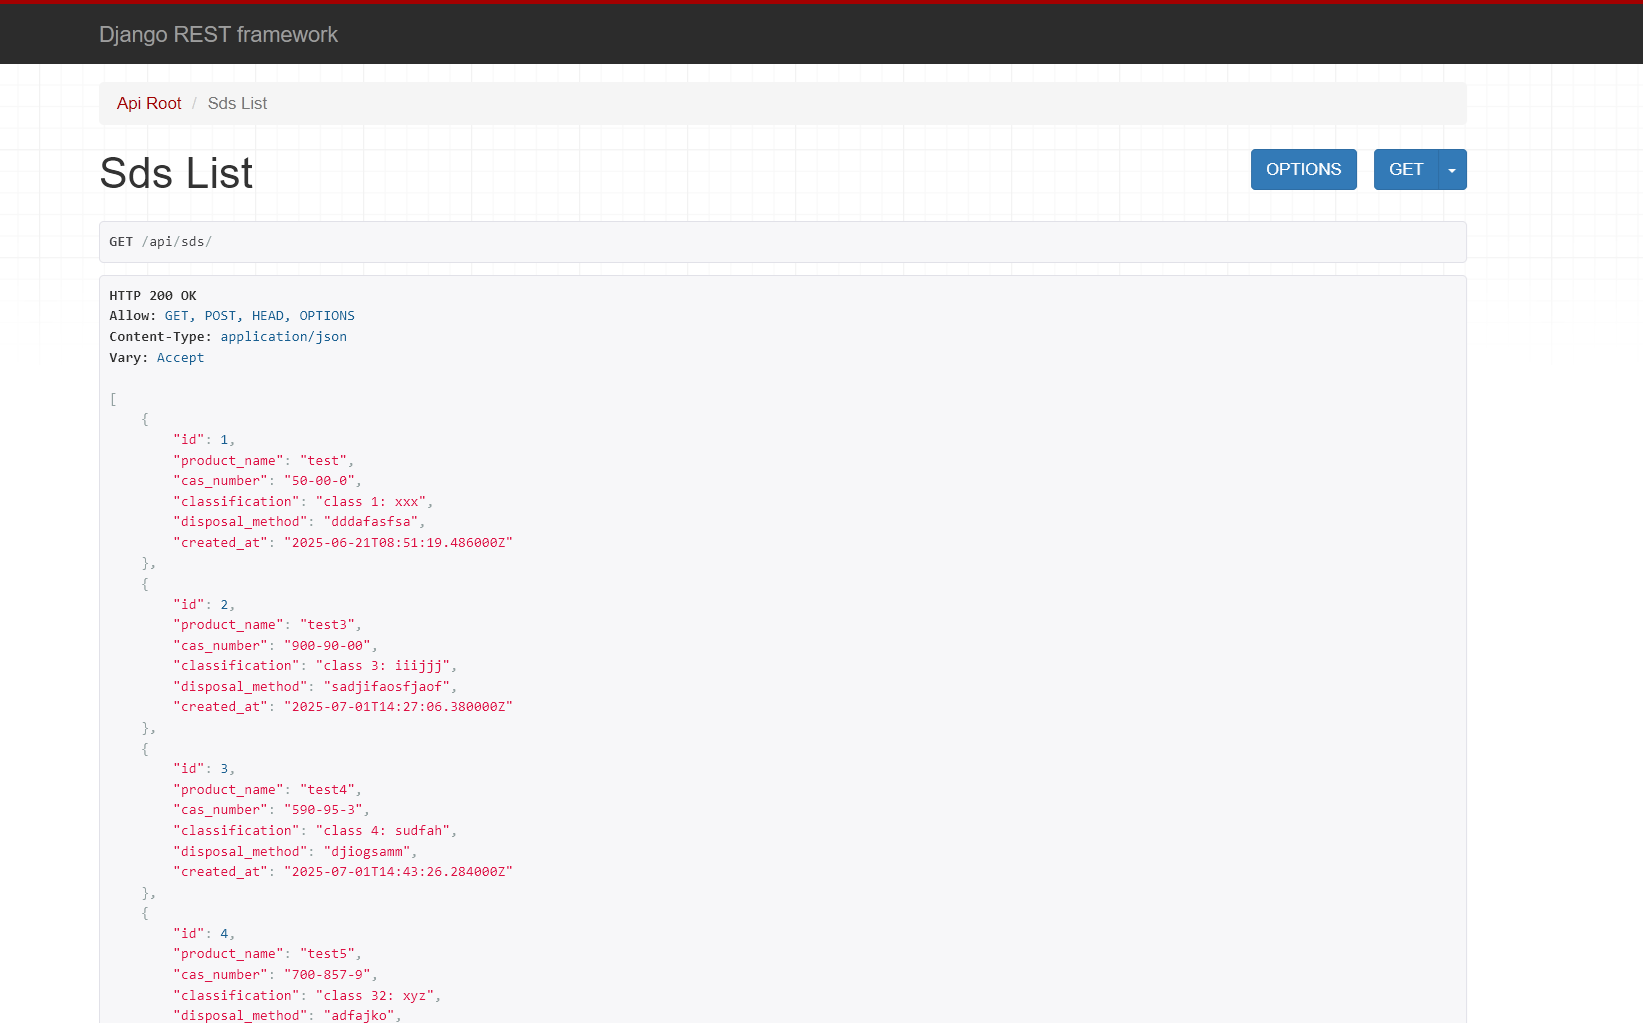Click disposal_method "adfajko" line
The height and width of the screenshot is (1023, 1643).
tap(287, 1015)
